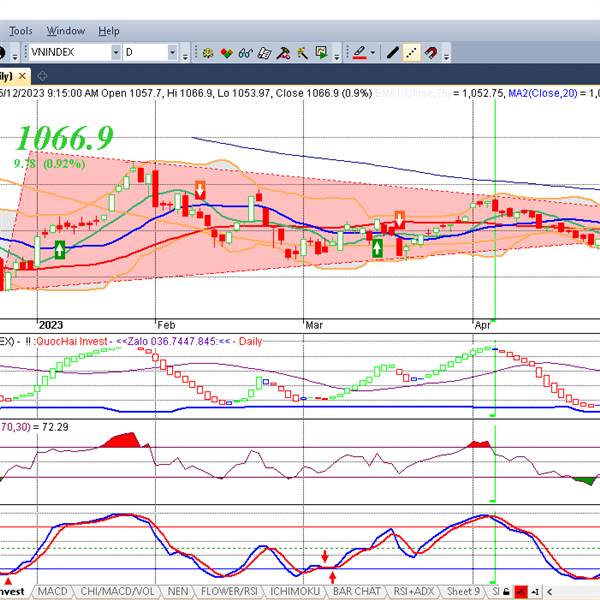Open the Help menu
This screenshot has width=600, height=600.
tap(109, 31)
